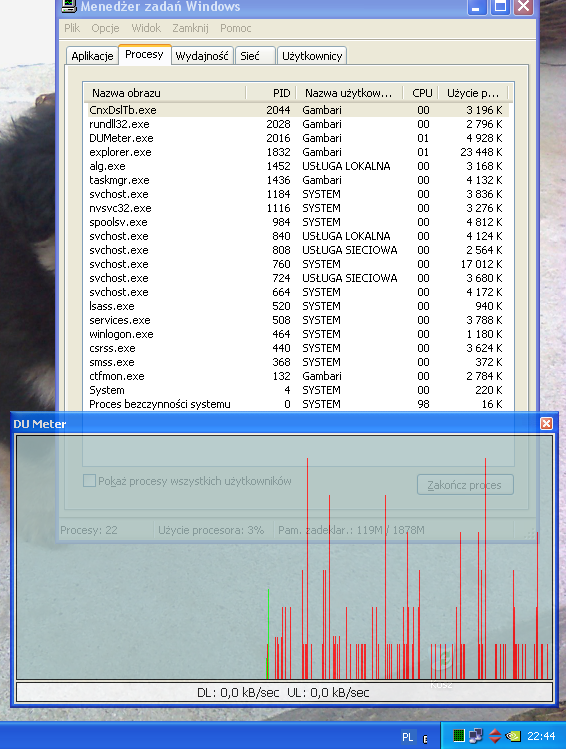This screenshot has height=749, width=566.
Task: Select the explorer.exe process row
Action: 297,152
